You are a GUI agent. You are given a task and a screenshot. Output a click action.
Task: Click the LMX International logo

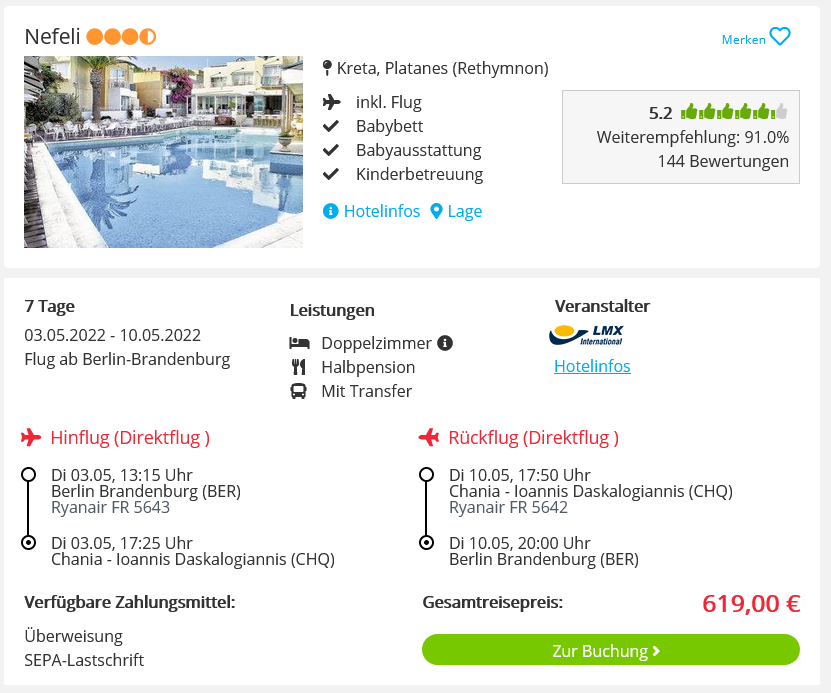coord(586,335)
